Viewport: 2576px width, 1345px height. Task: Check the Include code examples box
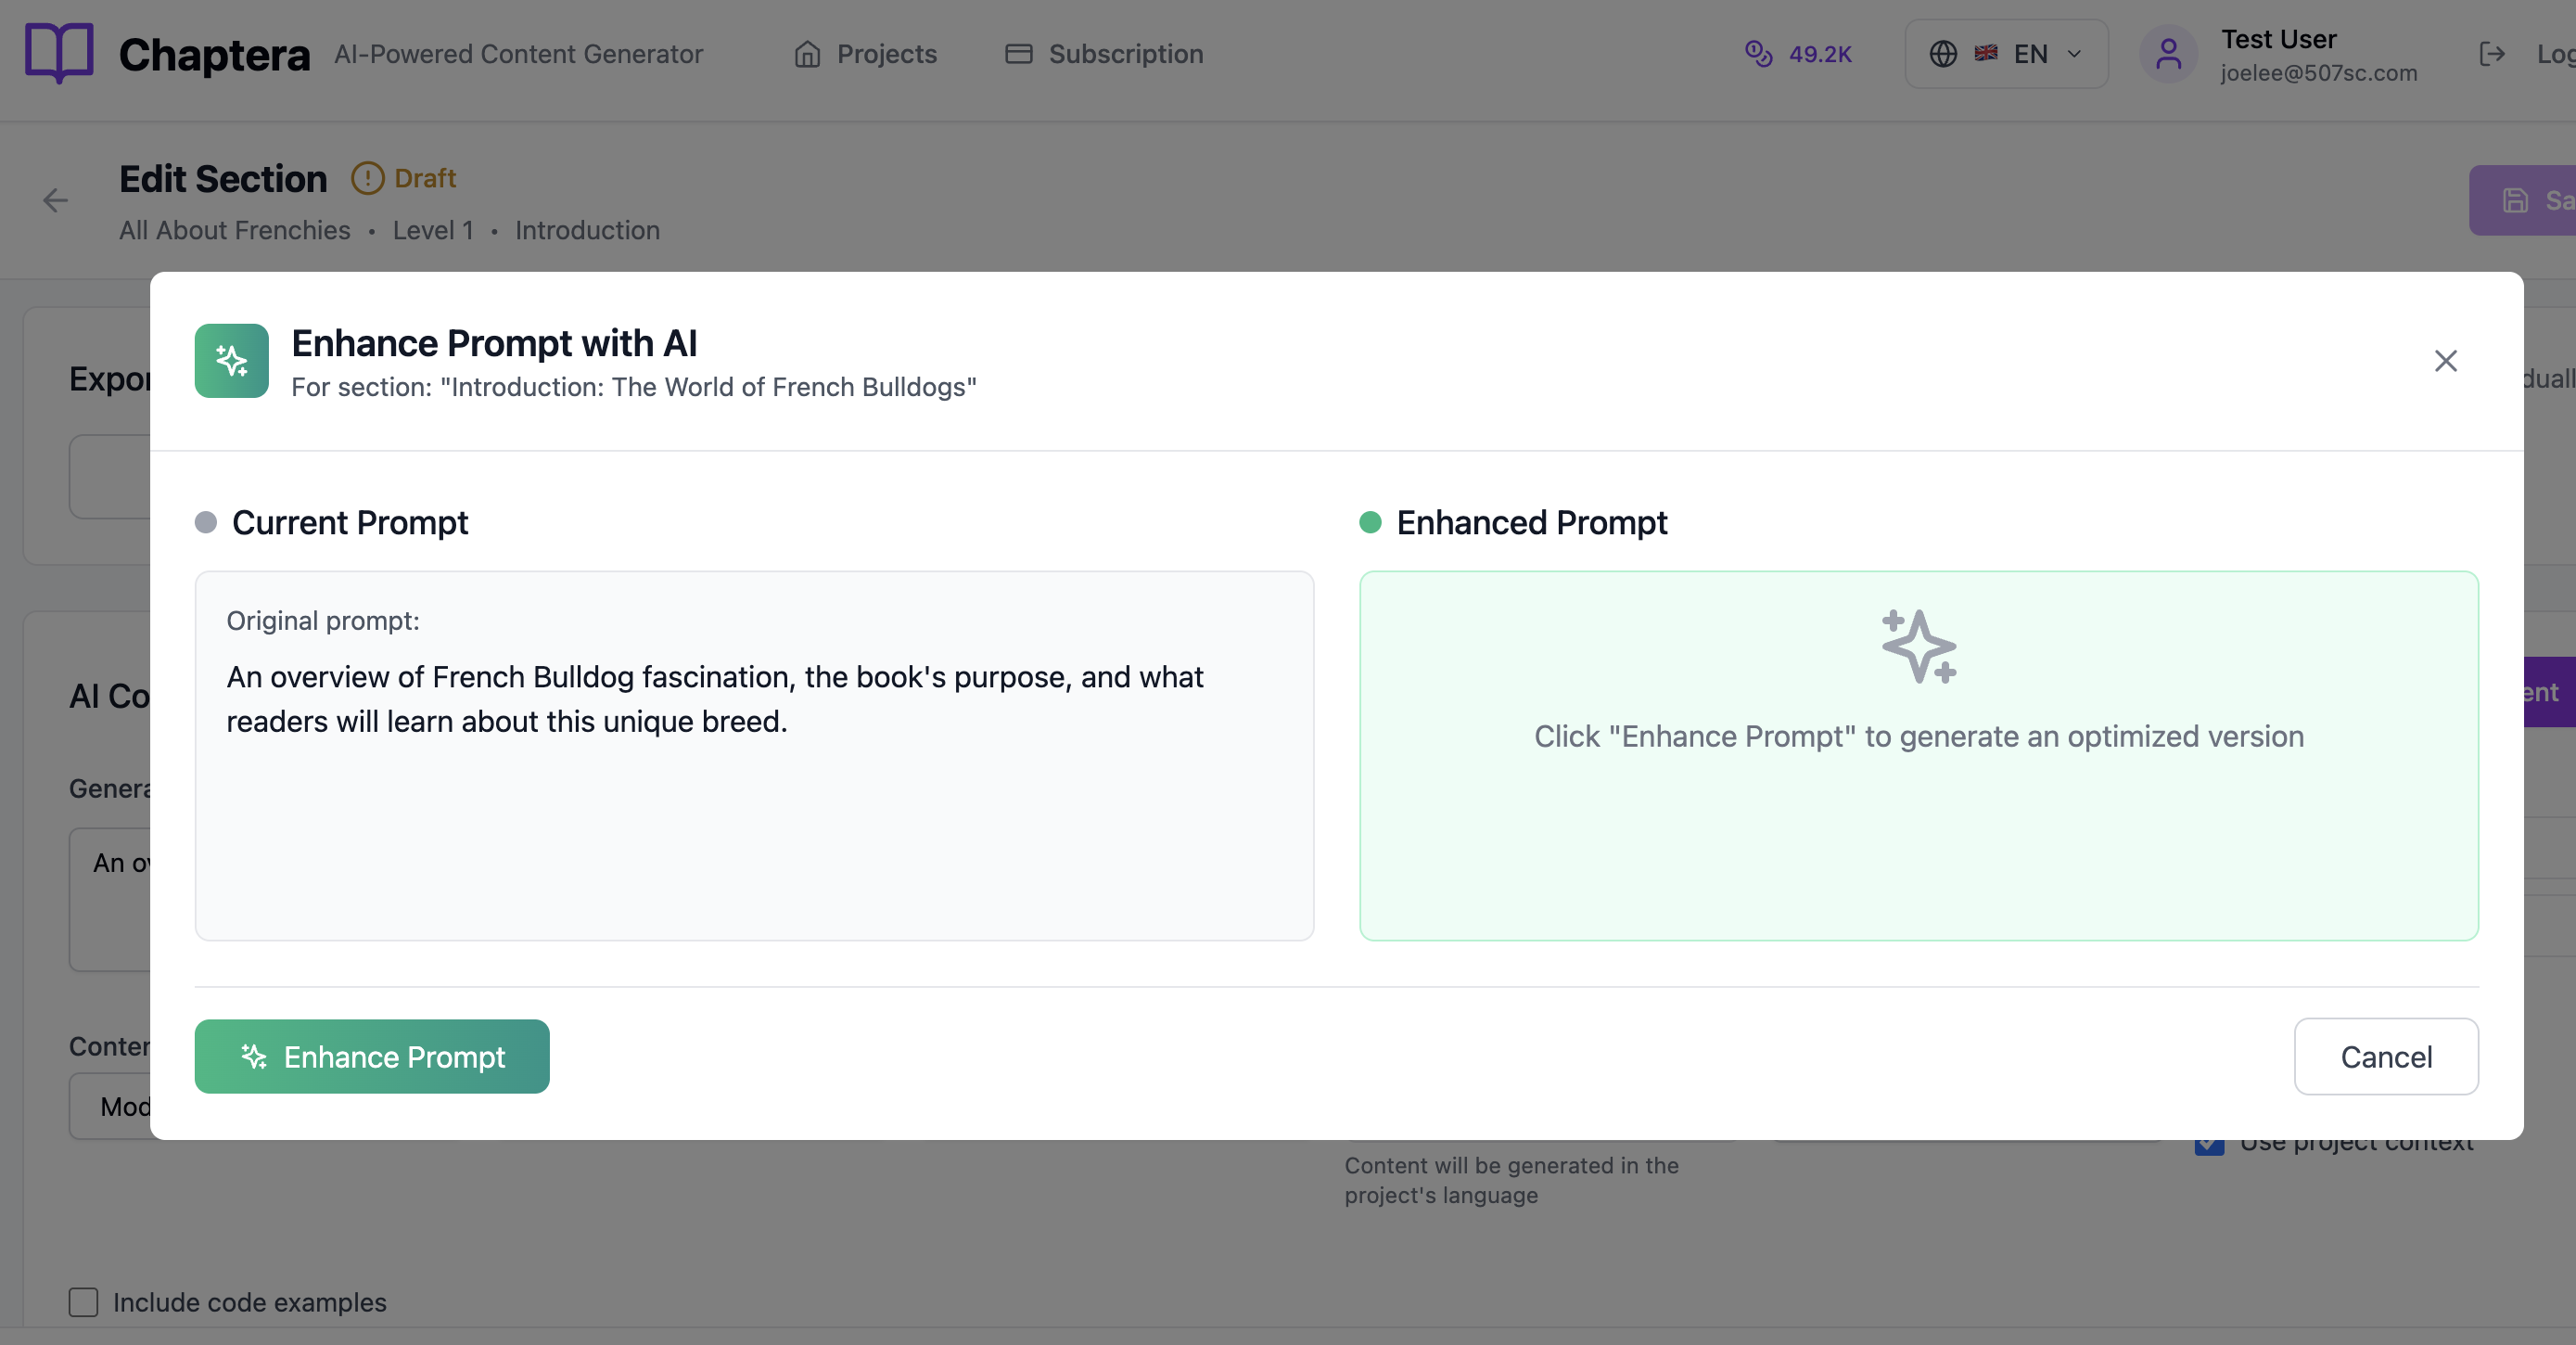click(x=84, y=1302)
